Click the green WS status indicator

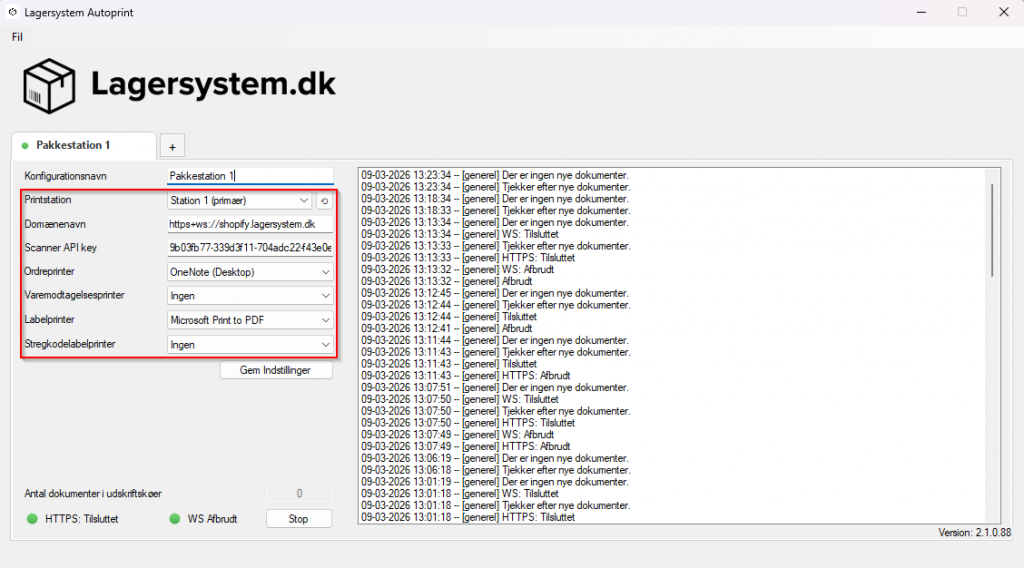pos(175,519)
